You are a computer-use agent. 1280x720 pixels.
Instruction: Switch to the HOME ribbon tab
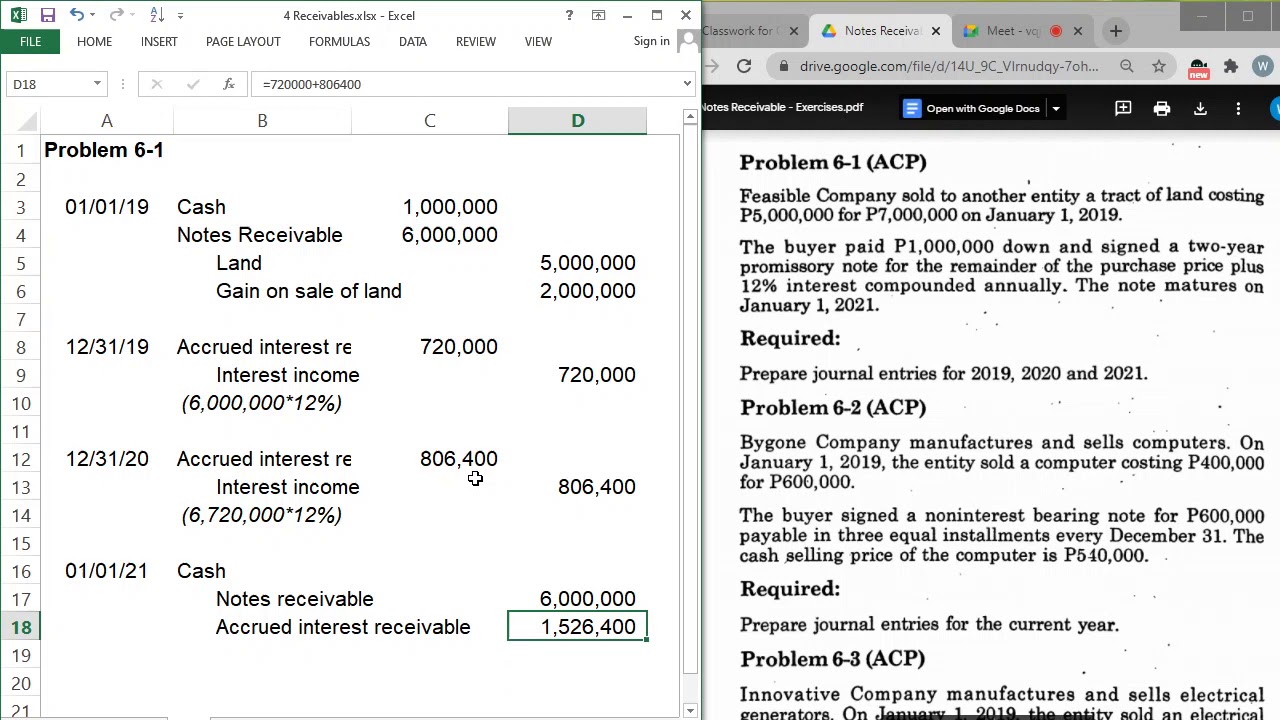(x=94, y=42)
